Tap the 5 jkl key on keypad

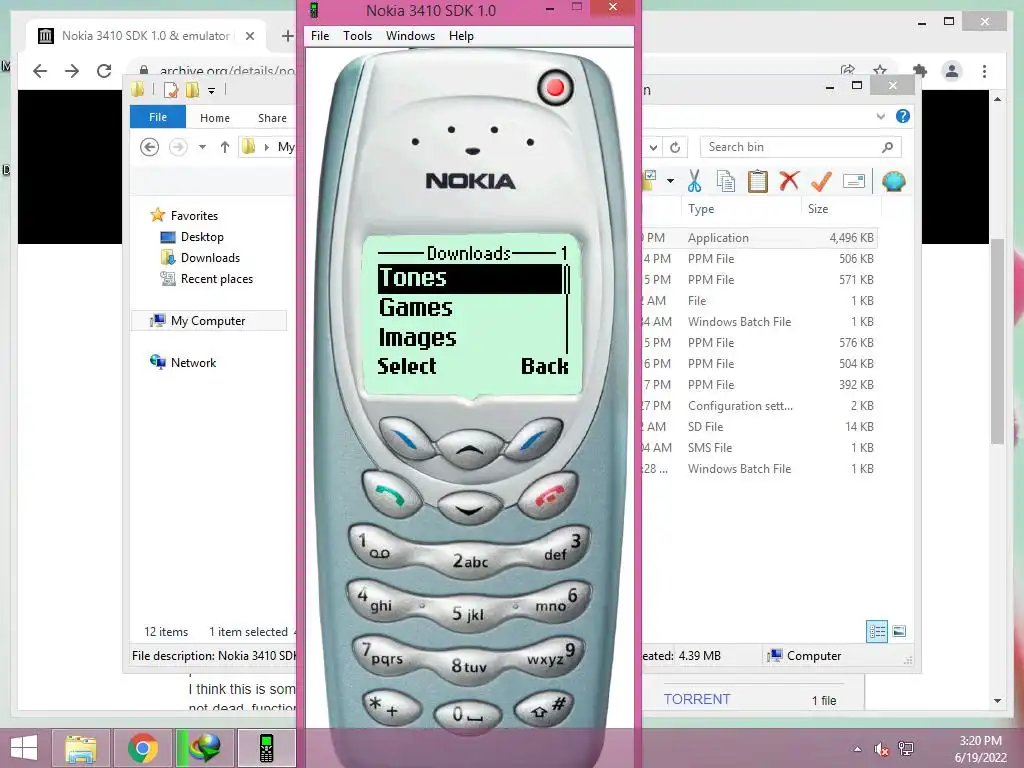(468, 613)
